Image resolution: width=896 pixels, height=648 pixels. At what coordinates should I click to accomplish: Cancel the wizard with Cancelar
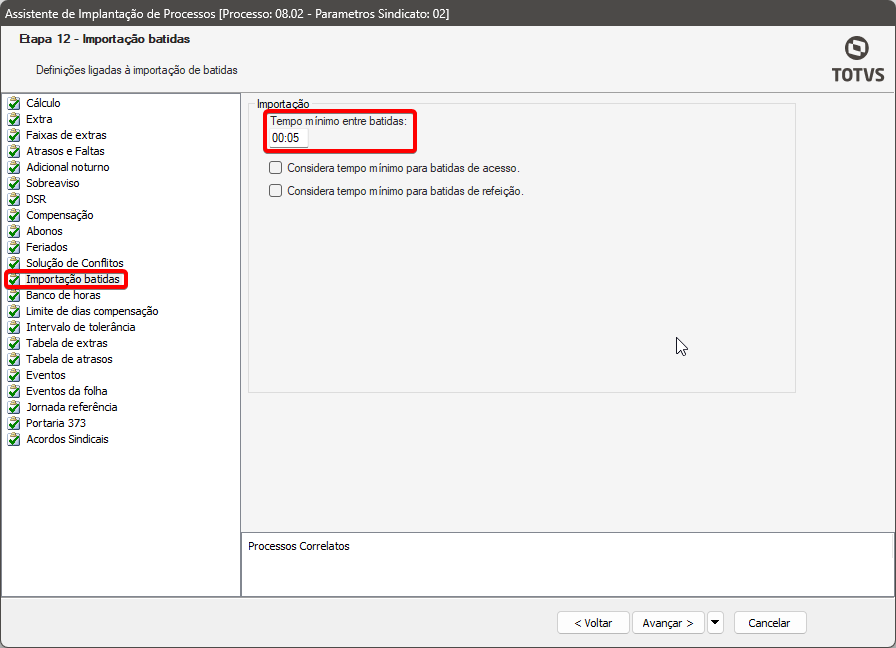(770, 623)
